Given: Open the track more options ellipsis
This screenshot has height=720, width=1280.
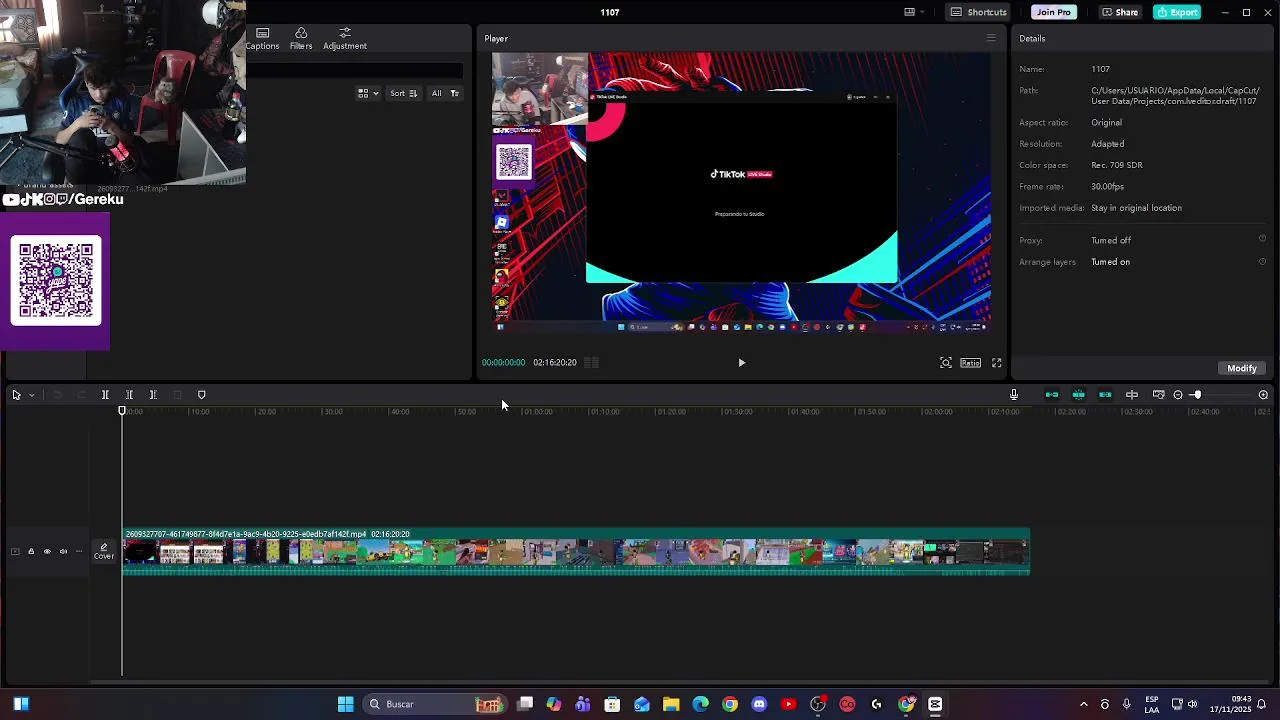Looking at the screenshot, I should [x=79, y=551].
